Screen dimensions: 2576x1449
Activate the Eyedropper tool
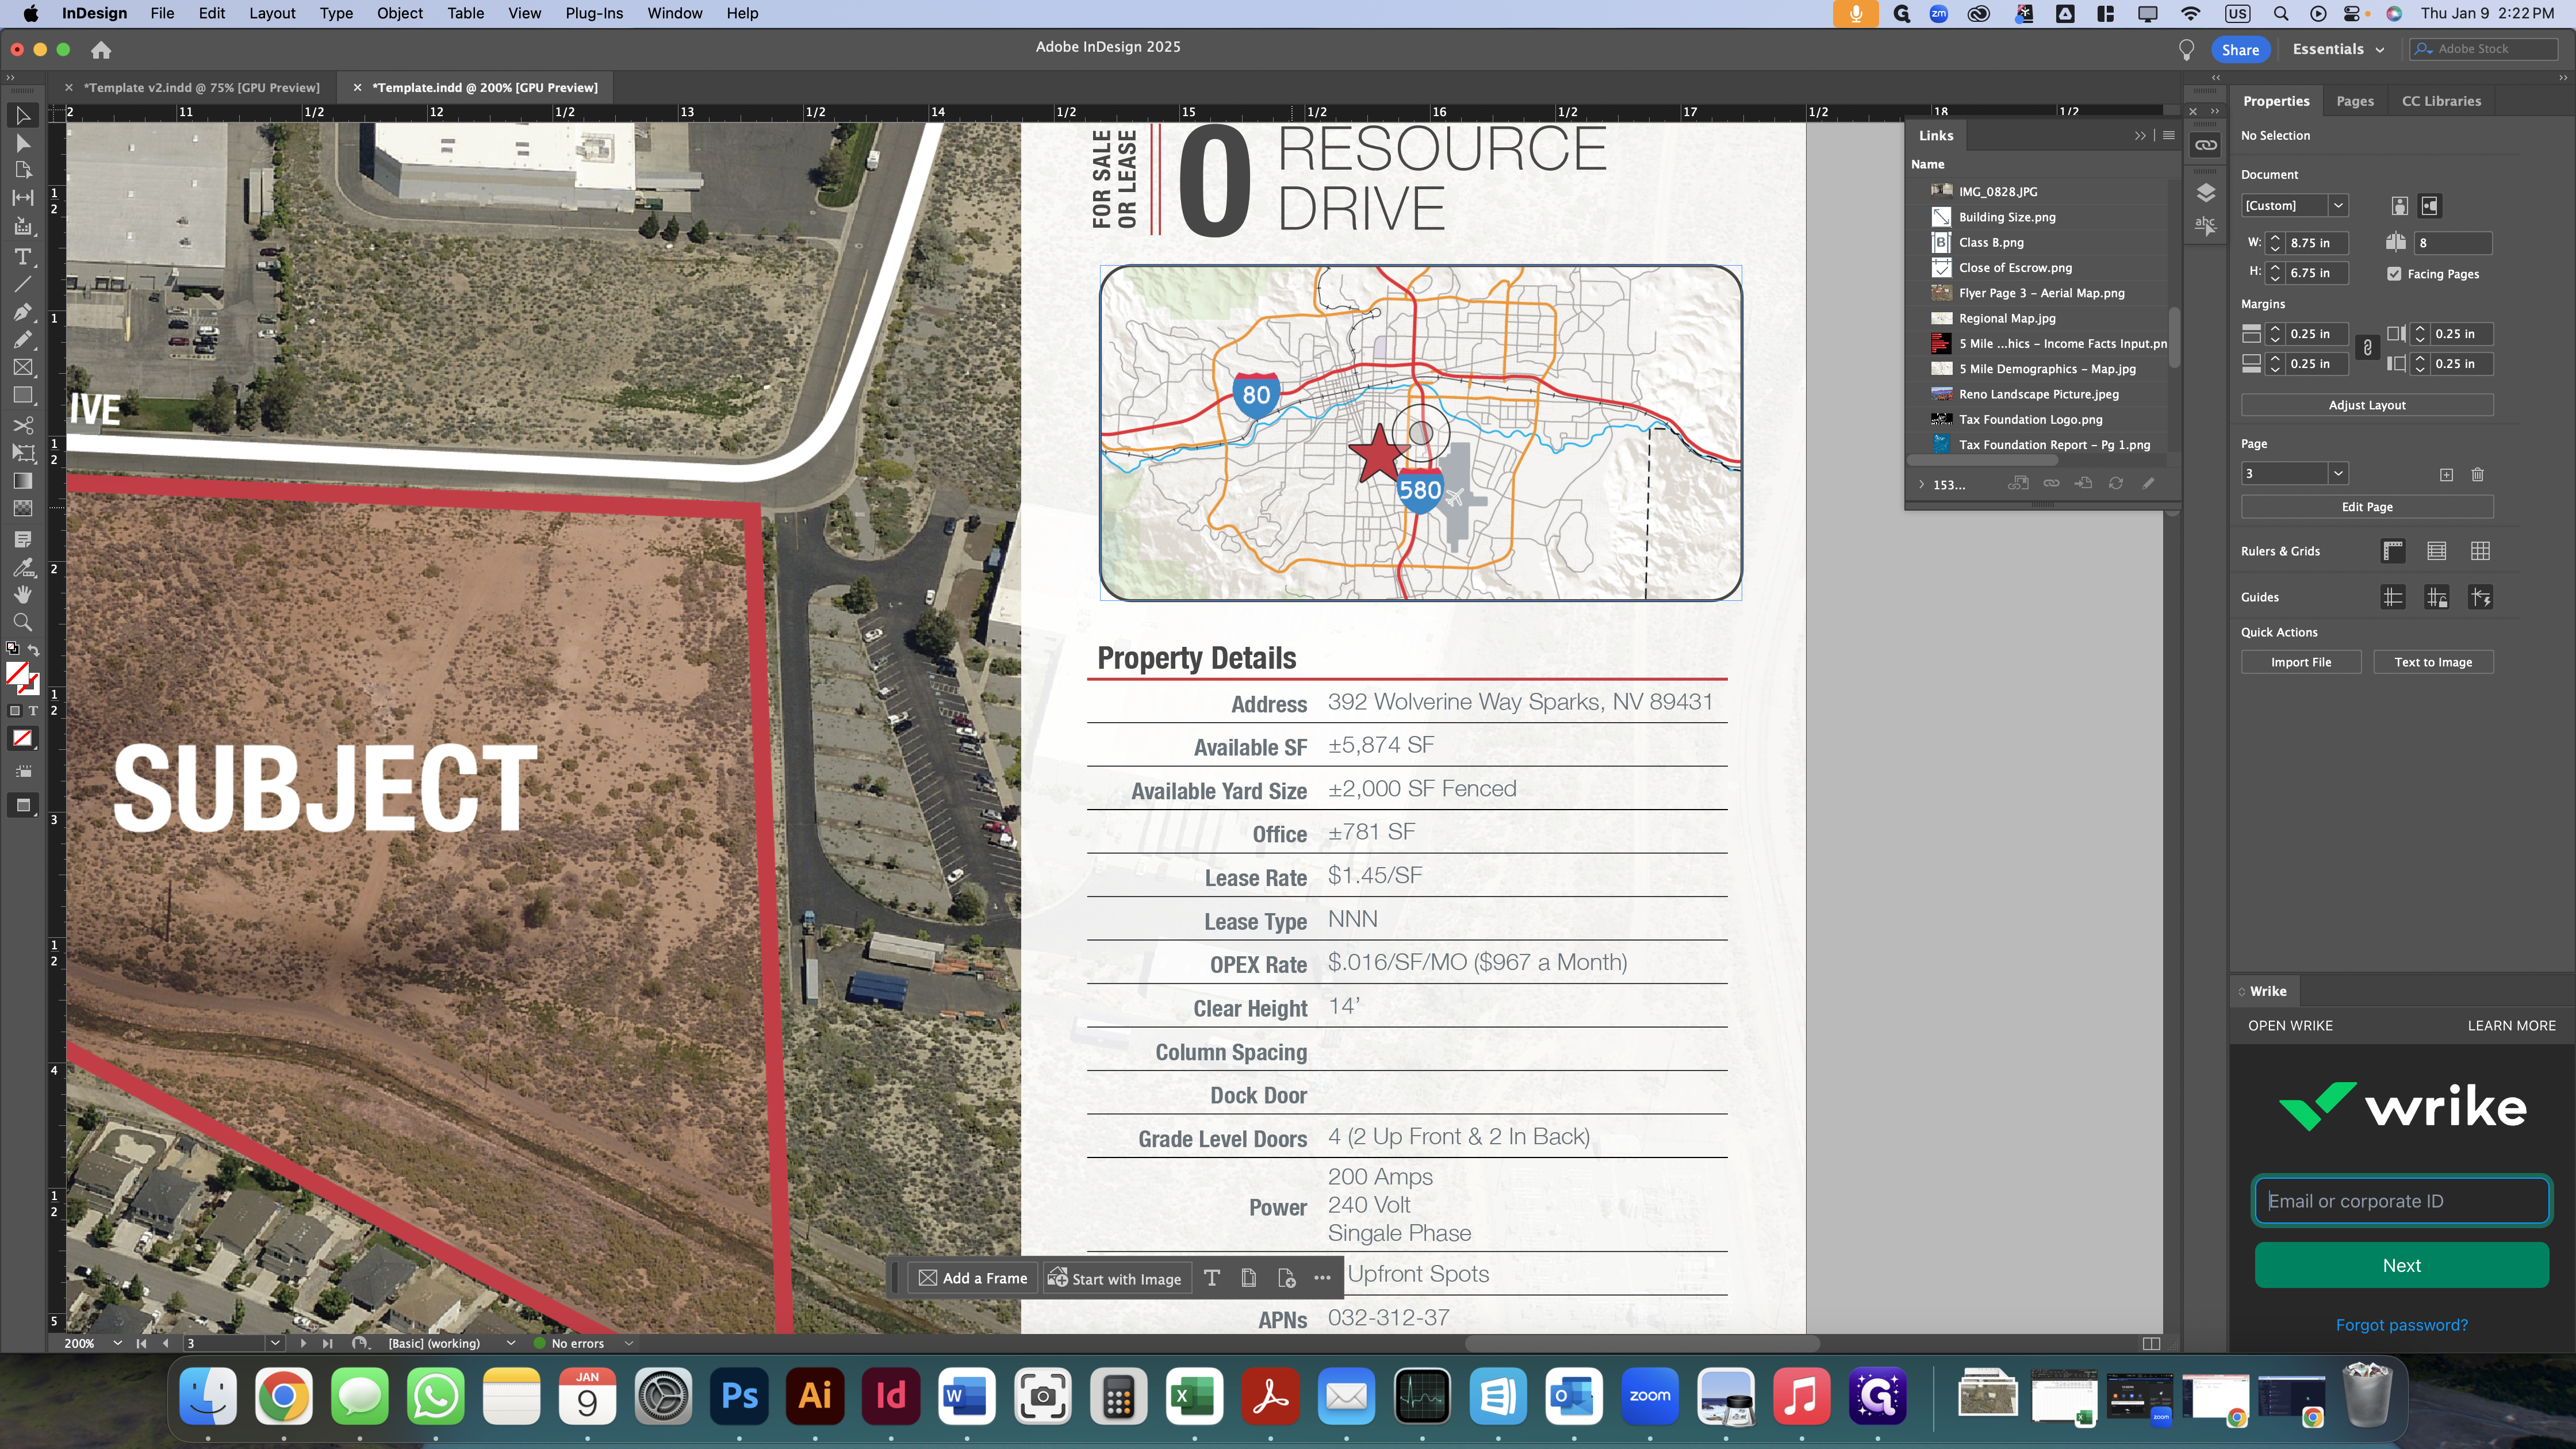point(22,567)
